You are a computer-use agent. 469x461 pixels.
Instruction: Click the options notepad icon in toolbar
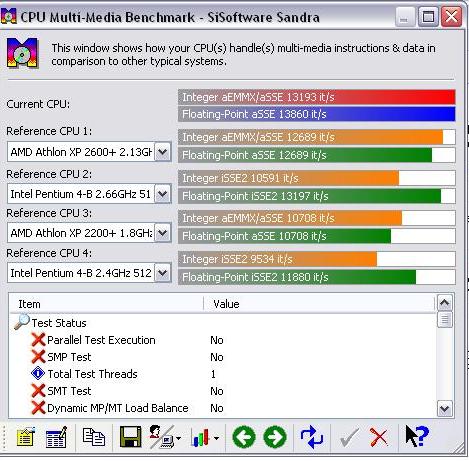(x=26, y=437)
